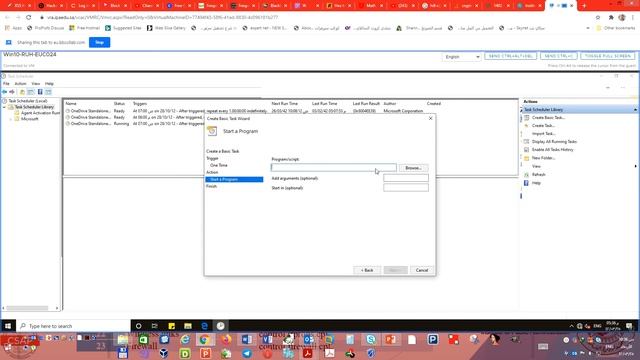Click Display All Running Tasks link

pos(554,142)
